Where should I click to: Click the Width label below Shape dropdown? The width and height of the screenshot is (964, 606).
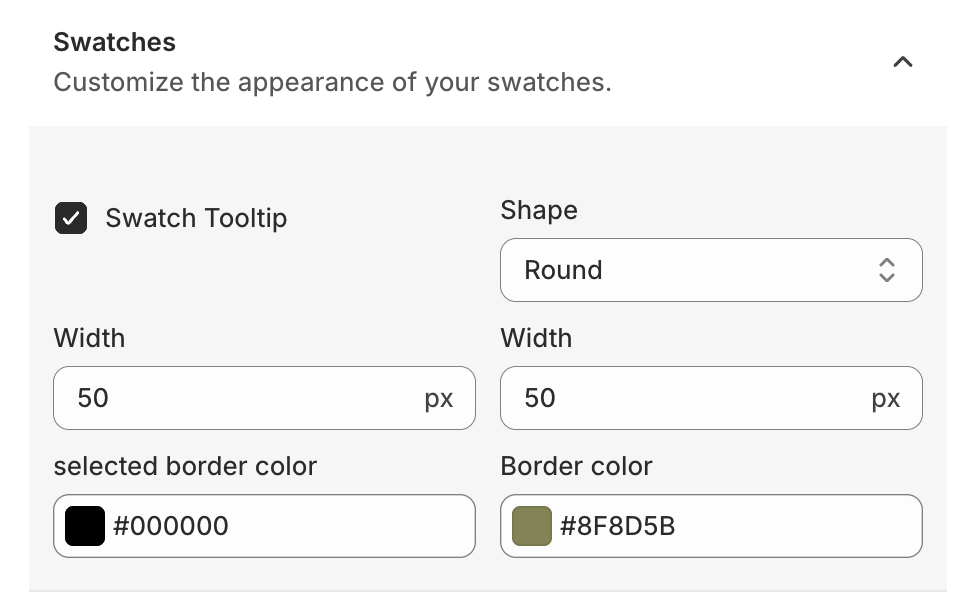point(536,338)
